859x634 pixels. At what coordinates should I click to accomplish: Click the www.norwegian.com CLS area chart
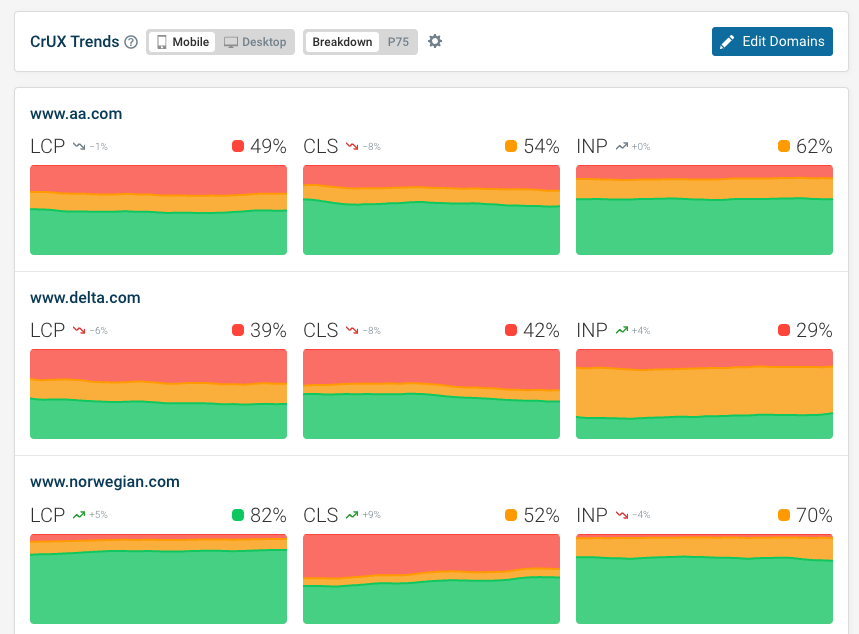pos(431,578)
